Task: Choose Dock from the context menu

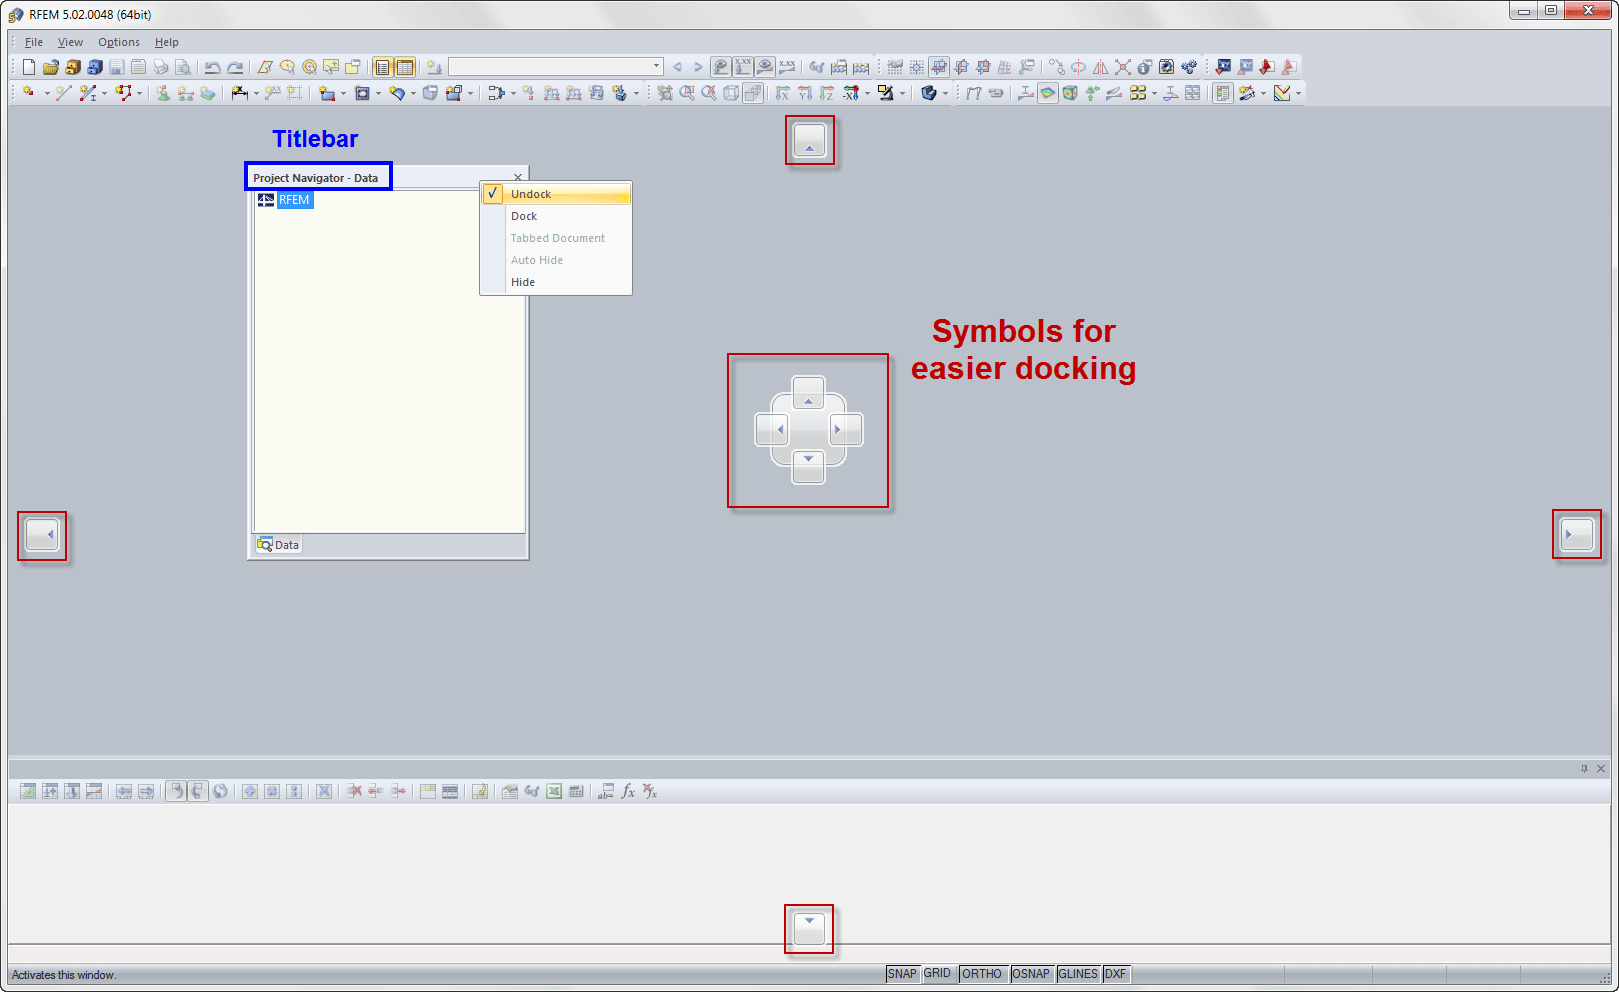Action: [x=556, y=216]
